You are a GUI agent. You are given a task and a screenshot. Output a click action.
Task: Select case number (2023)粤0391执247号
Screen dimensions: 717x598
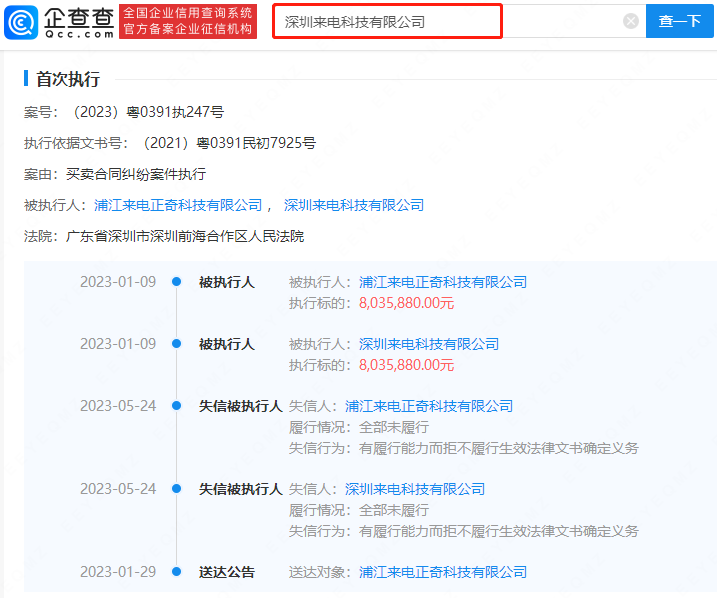[146, 112]
